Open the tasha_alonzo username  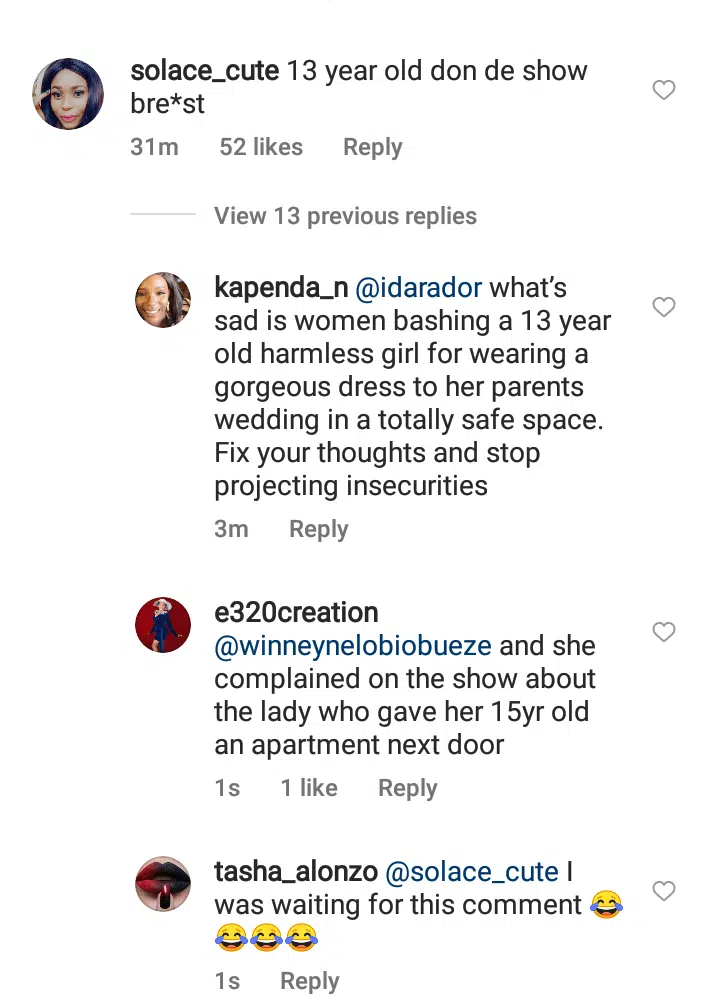coord(296,872)
